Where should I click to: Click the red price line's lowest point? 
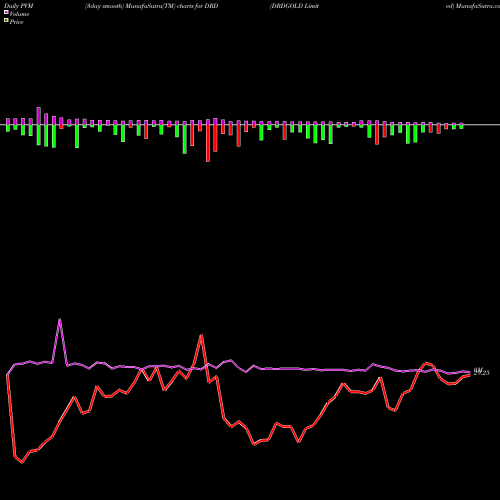[22, 462]
